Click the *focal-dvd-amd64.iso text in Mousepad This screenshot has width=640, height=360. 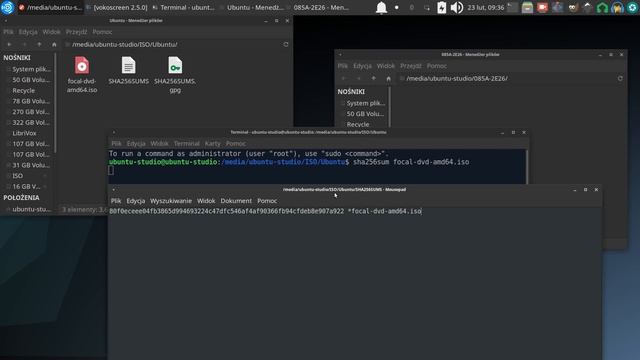click(x=384, y=211)
